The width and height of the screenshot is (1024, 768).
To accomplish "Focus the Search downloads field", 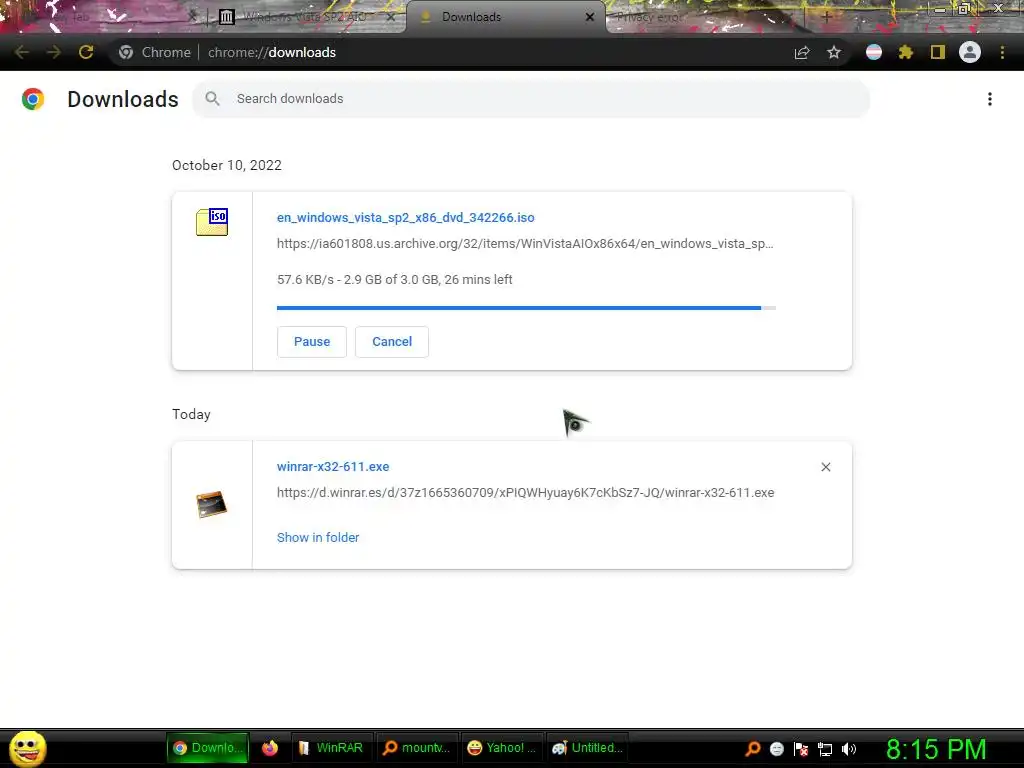I will pos(531,99).
